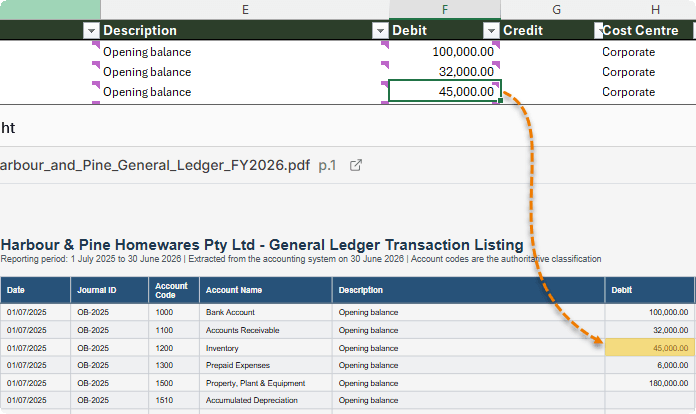Click account code 1100 in the PDF
The image size is (696, 414).
164,330
